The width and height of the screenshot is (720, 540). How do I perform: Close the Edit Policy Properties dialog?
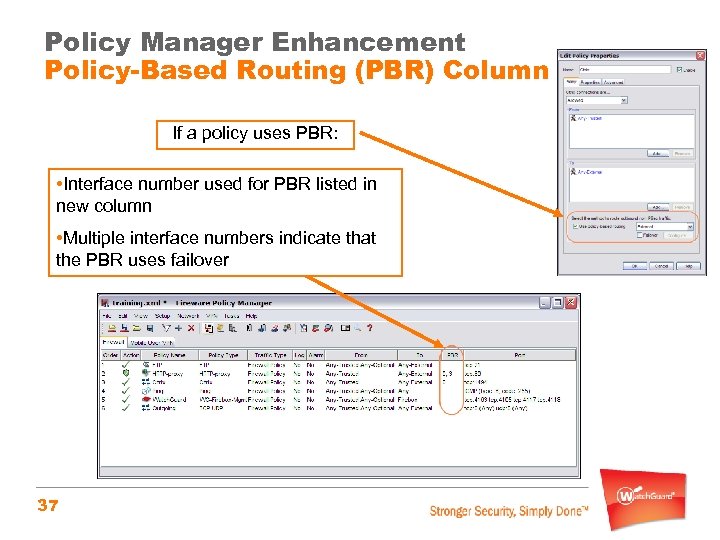coord(700,56)
